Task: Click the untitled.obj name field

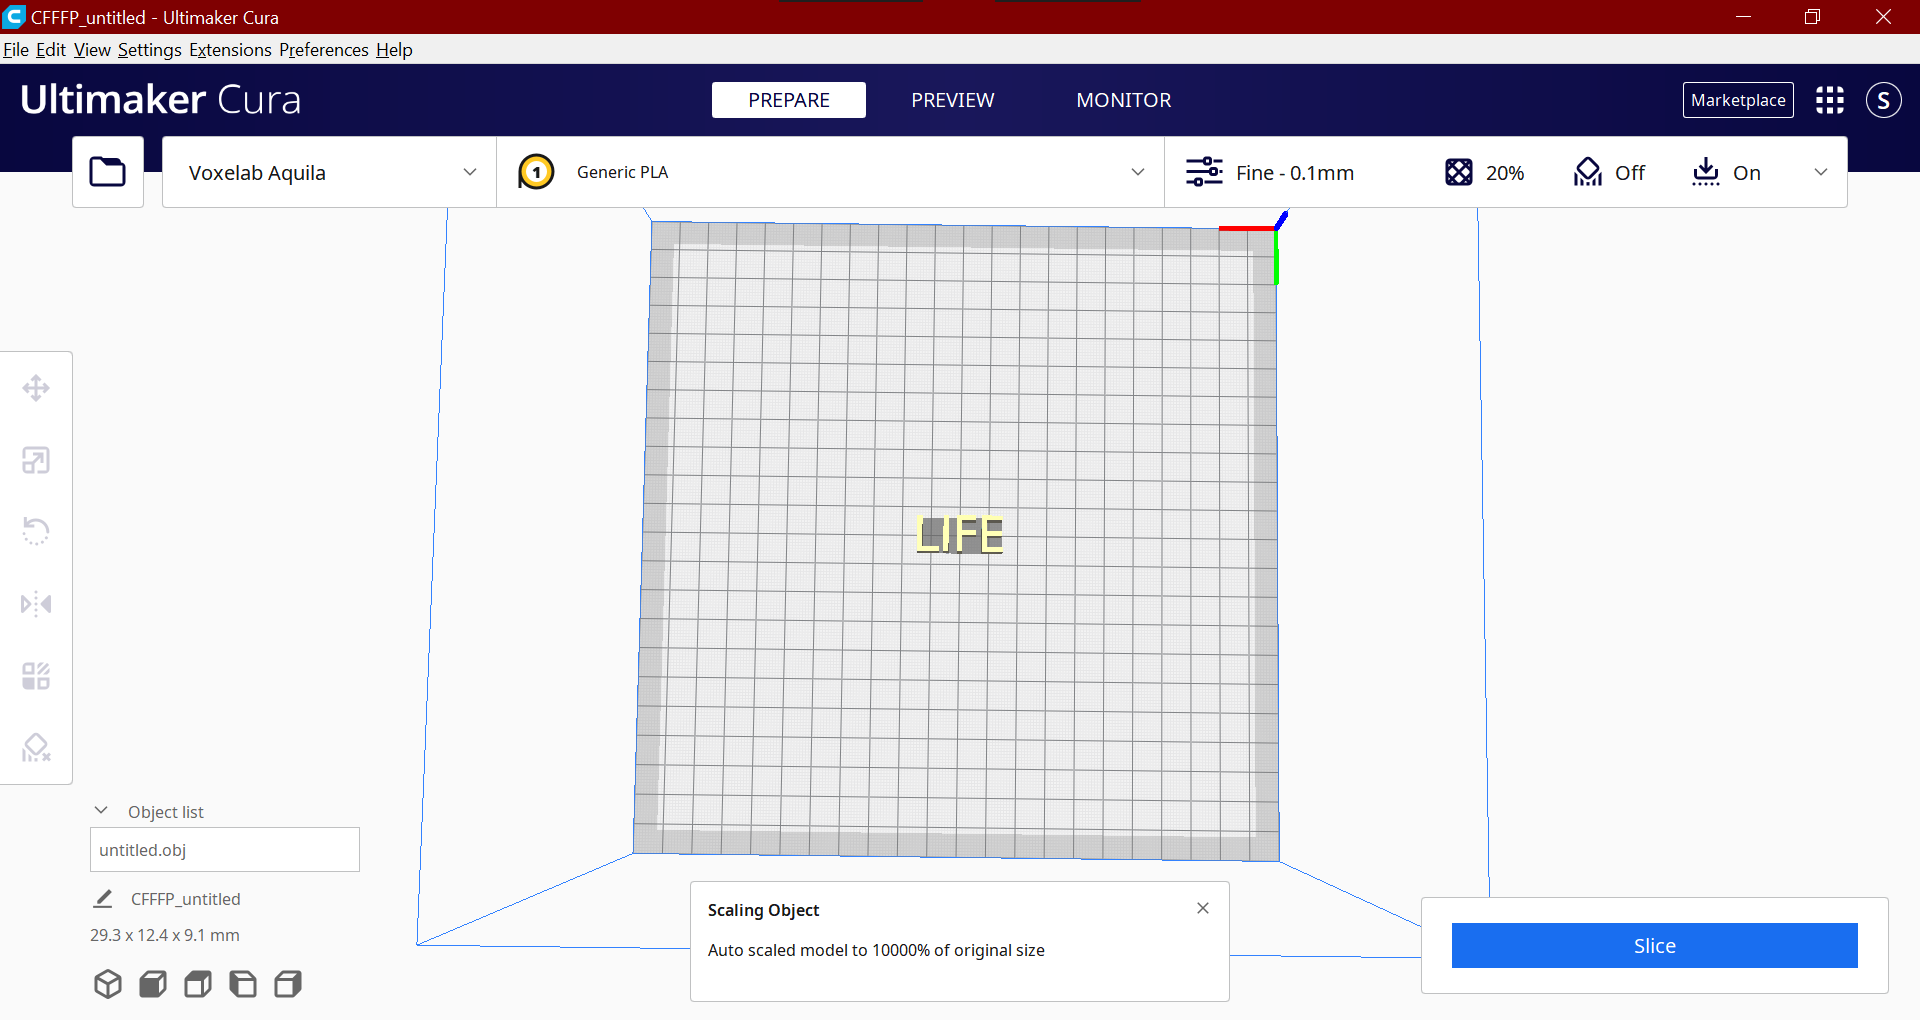Action: 224,850
